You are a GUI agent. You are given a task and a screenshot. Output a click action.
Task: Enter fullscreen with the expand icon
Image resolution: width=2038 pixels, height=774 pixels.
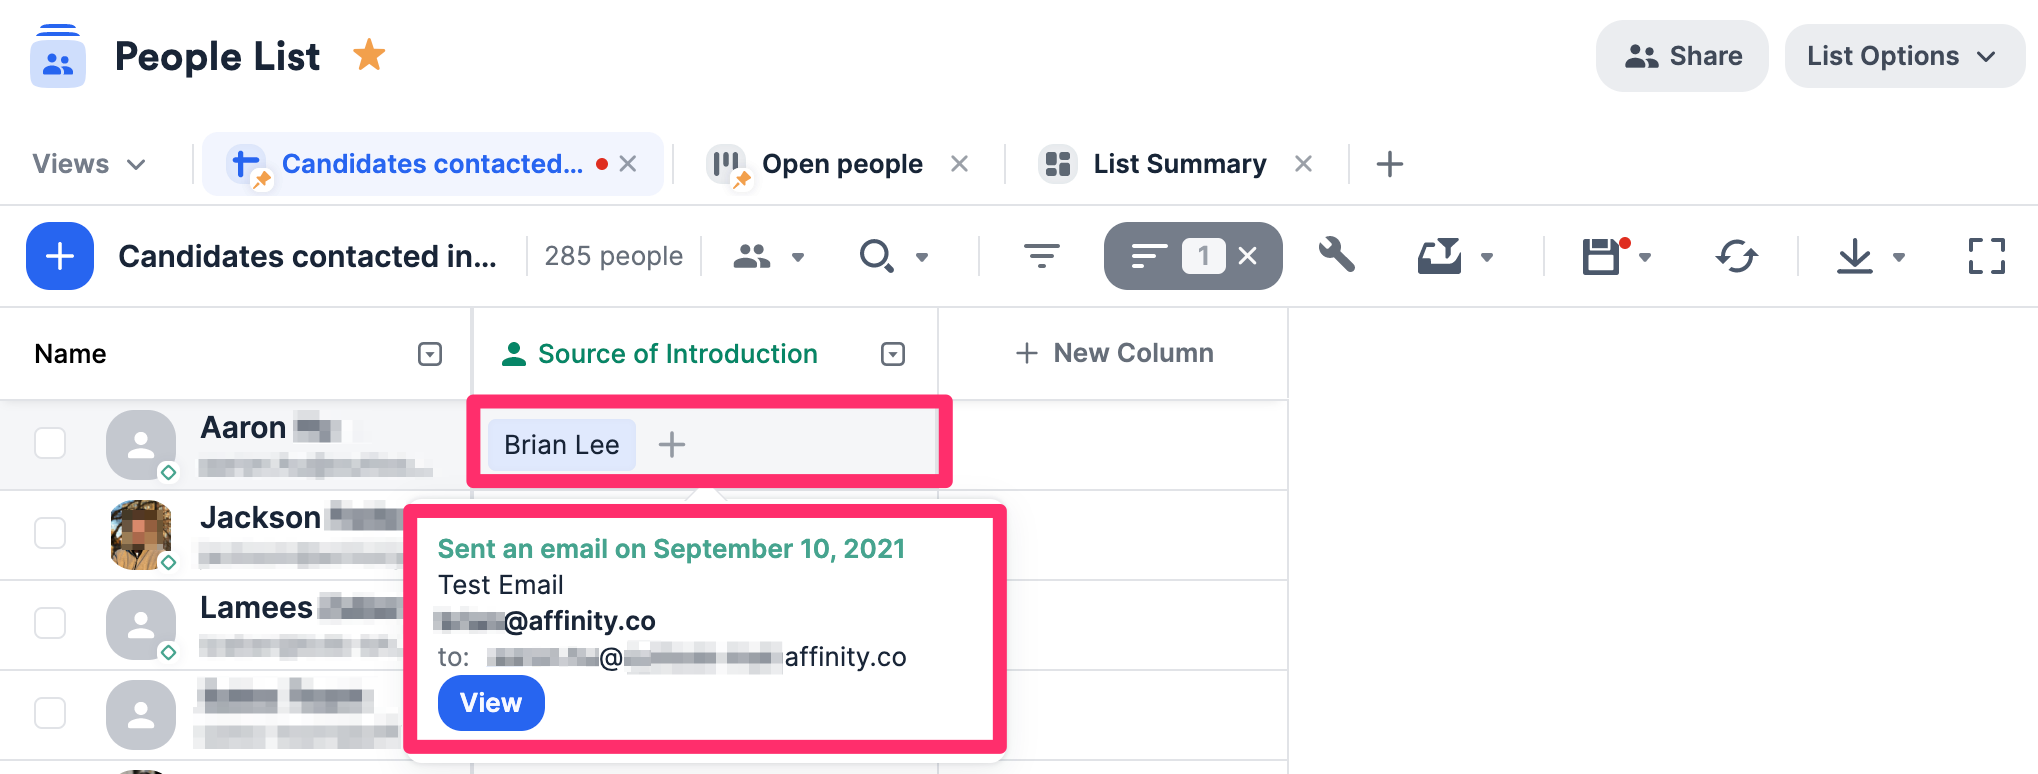pos(1986,256)
